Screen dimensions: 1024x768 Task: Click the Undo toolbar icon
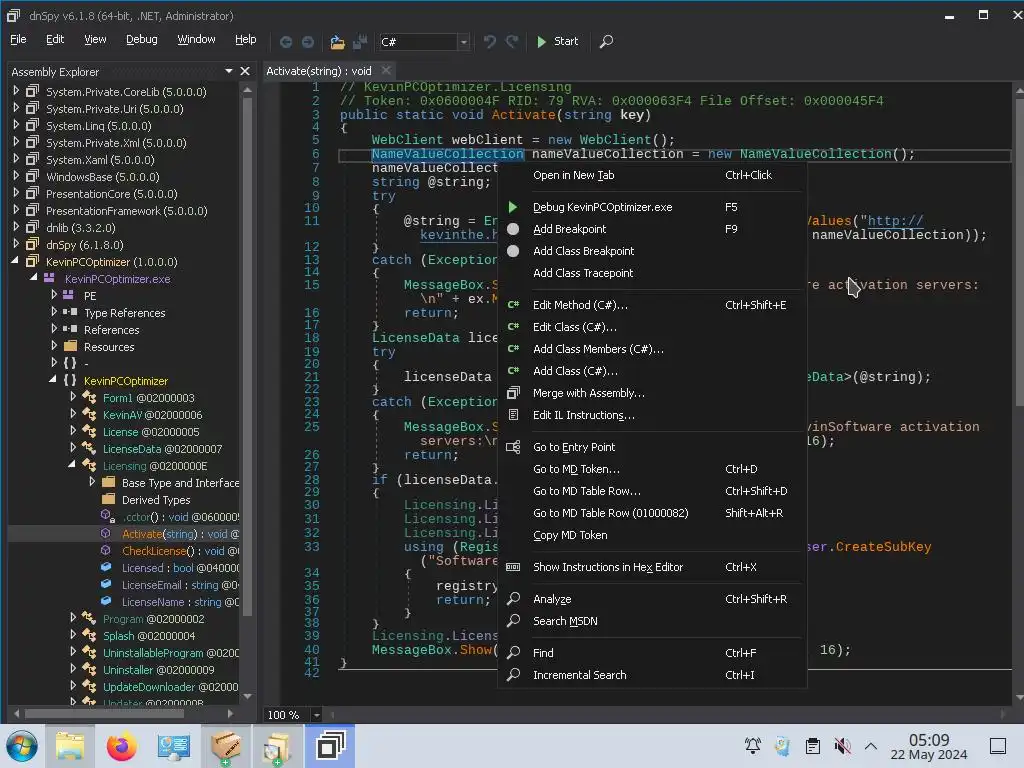(x=490, y=42)
